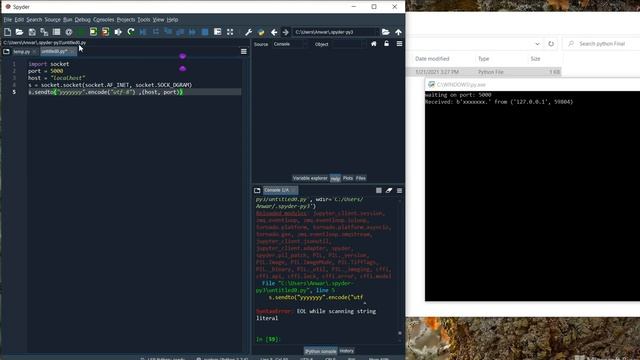Screen dimensions: 640x360
Task: Stop debugging with blue square icon
Action: (x=205, y=32)
